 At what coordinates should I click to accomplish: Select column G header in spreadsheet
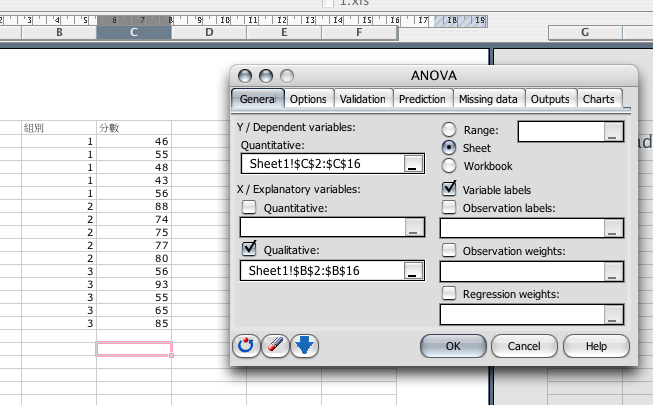tap(585, 32)
